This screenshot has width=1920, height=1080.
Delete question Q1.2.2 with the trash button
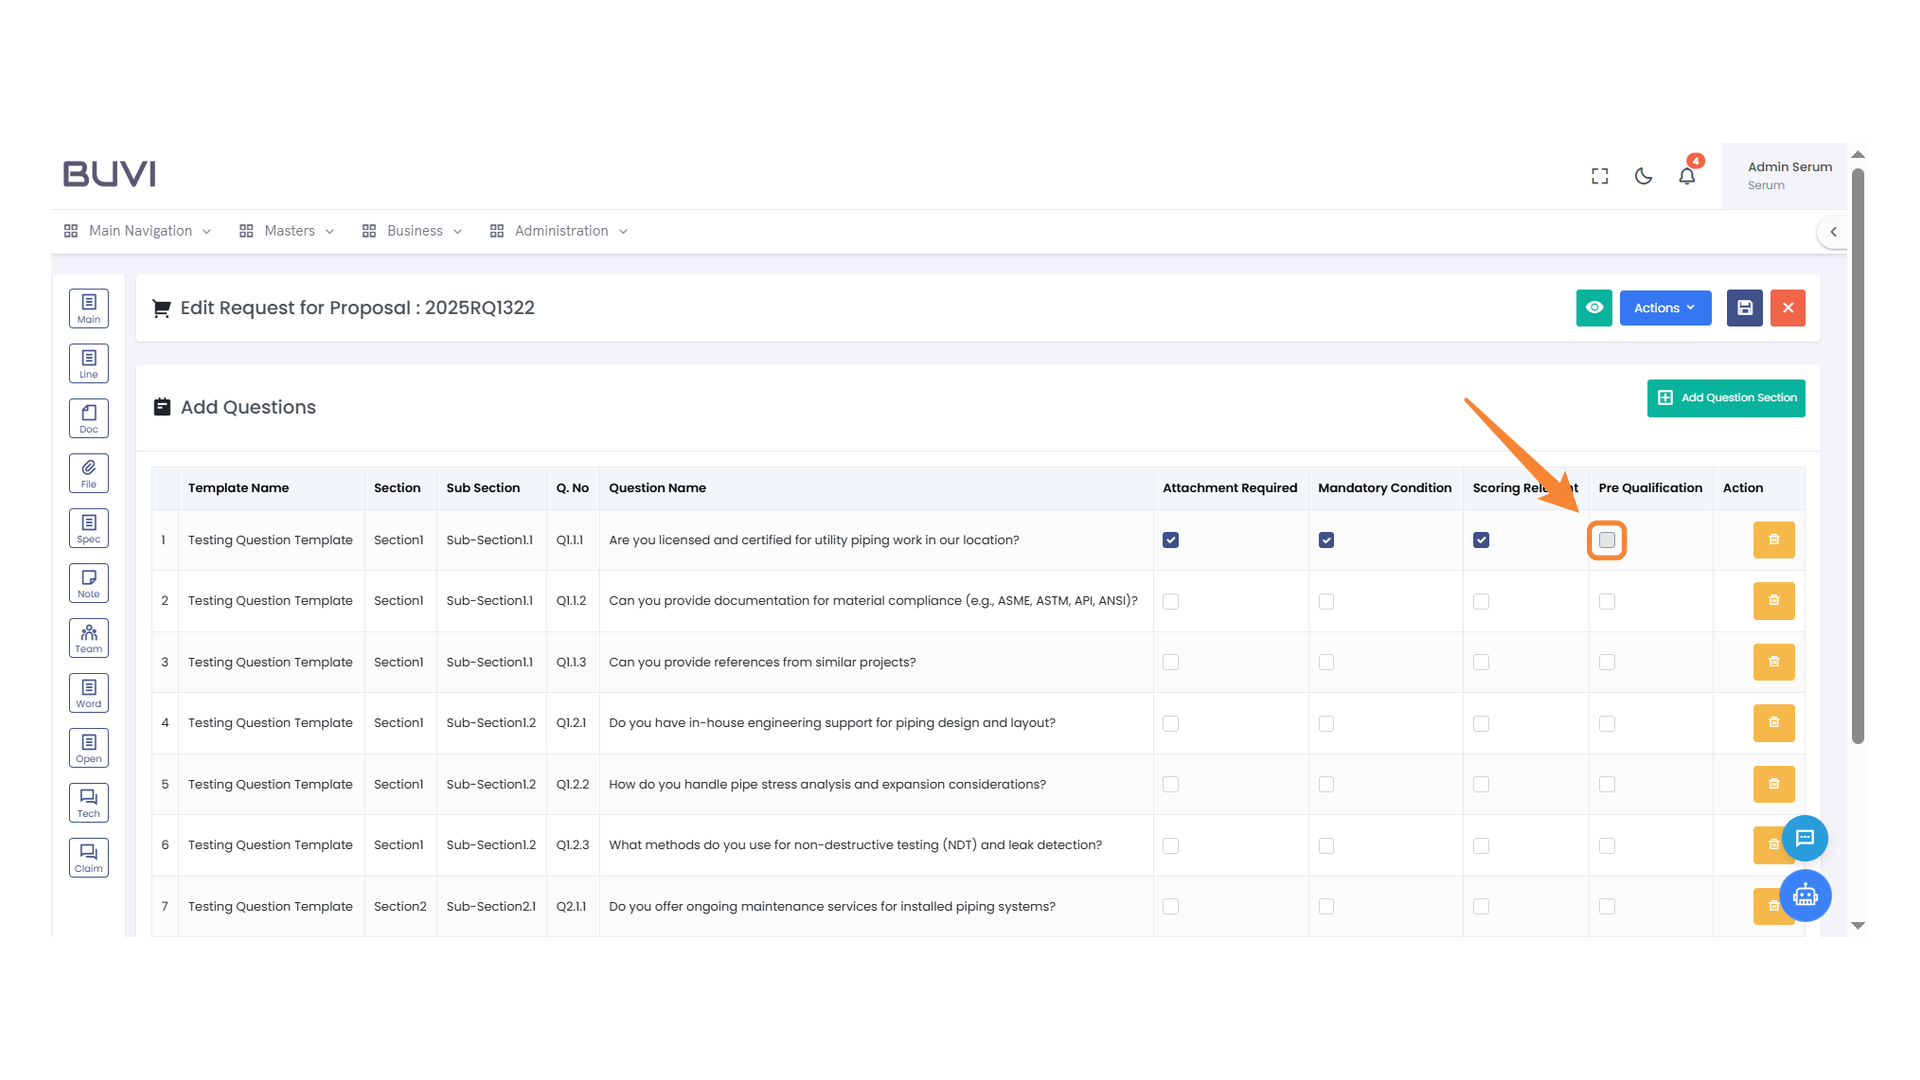(1773, 784)
